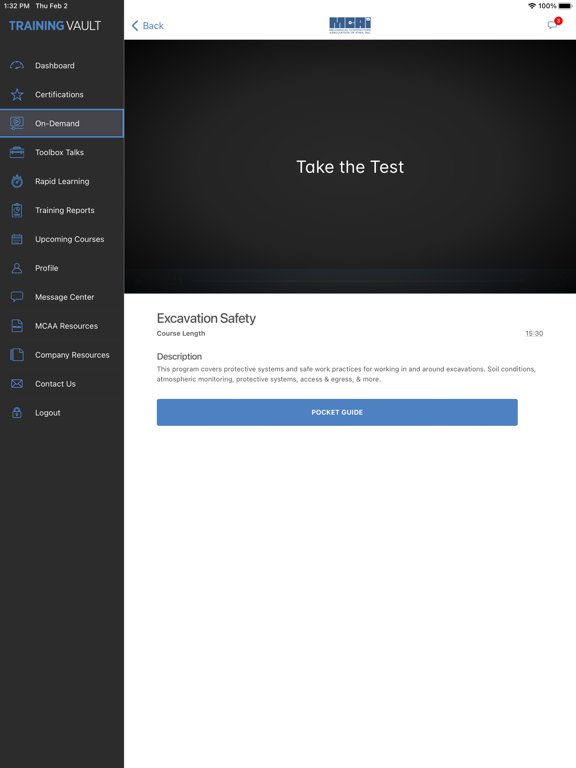This screenshot has width=576, height=768.
Task: Go to Certifications section
Action: (62, 95)
